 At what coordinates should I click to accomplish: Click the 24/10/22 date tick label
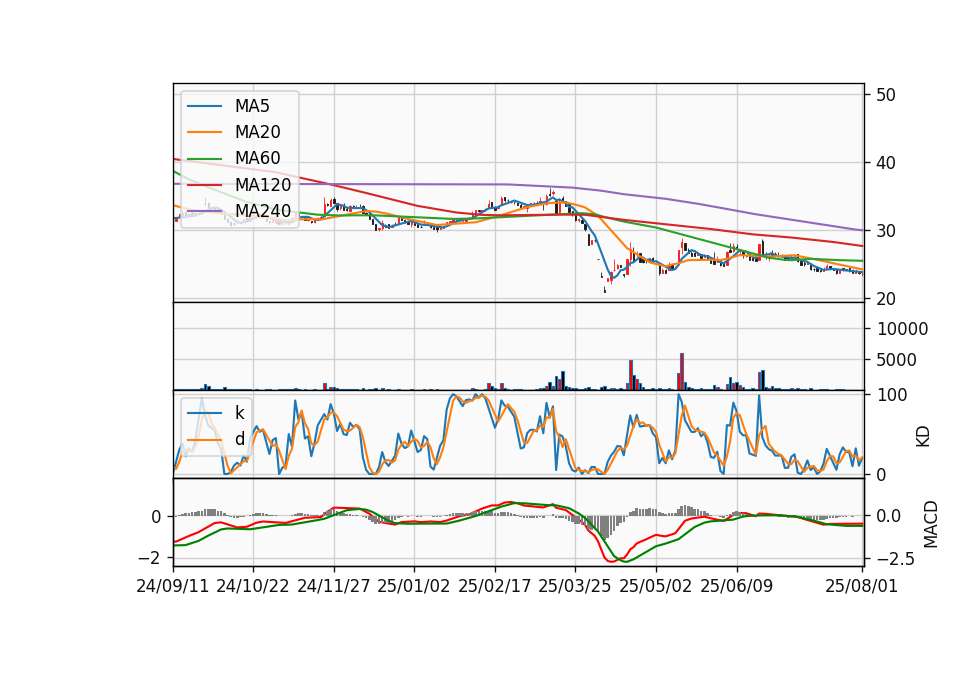(x=253, y=586)
